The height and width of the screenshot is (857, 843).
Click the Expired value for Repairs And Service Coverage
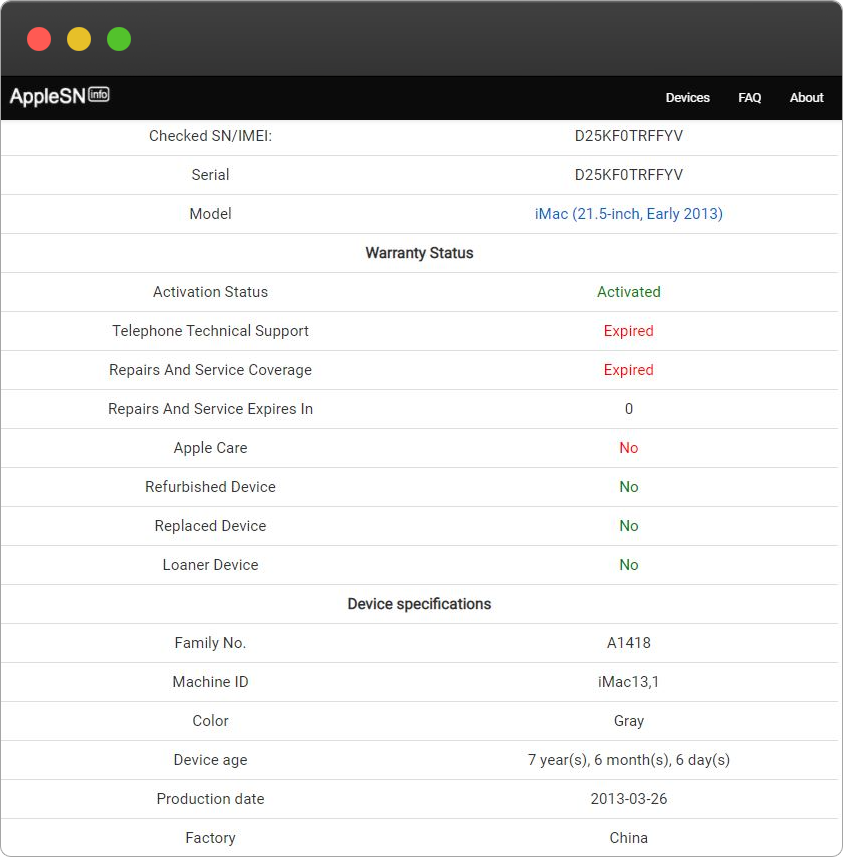point(628,370)
